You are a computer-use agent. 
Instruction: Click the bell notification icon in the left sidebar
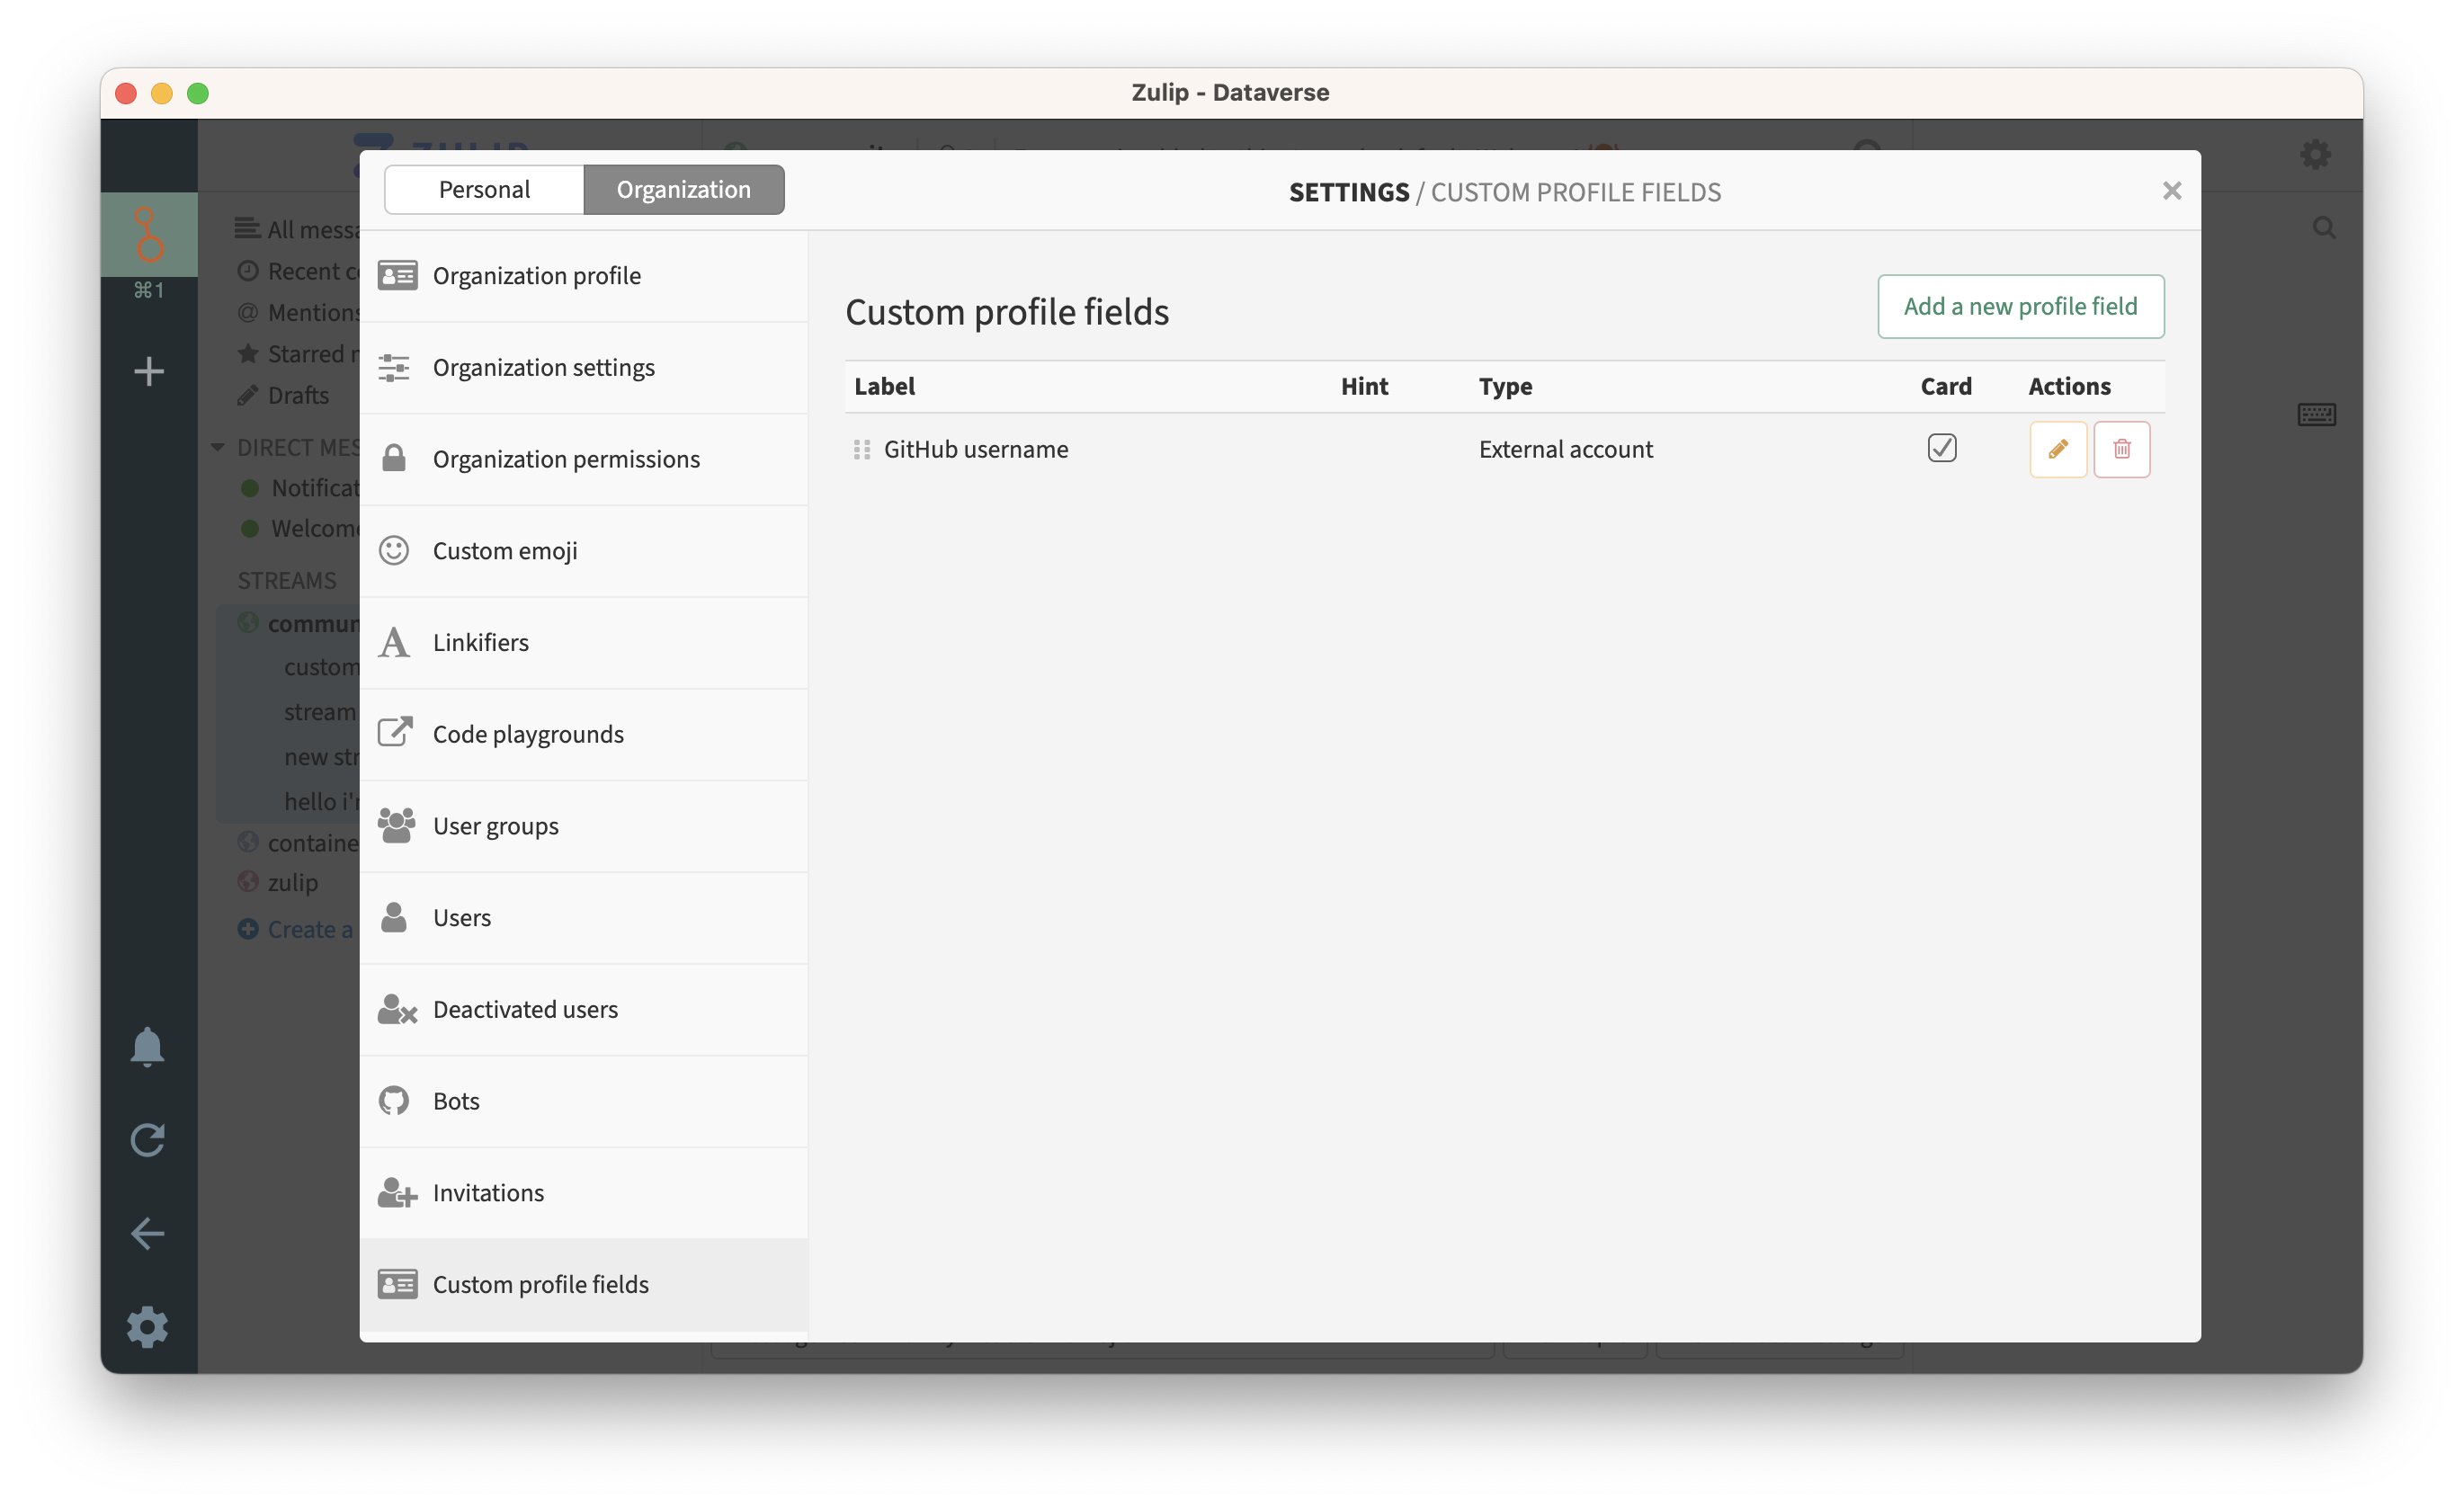(x=147, y=1047)
